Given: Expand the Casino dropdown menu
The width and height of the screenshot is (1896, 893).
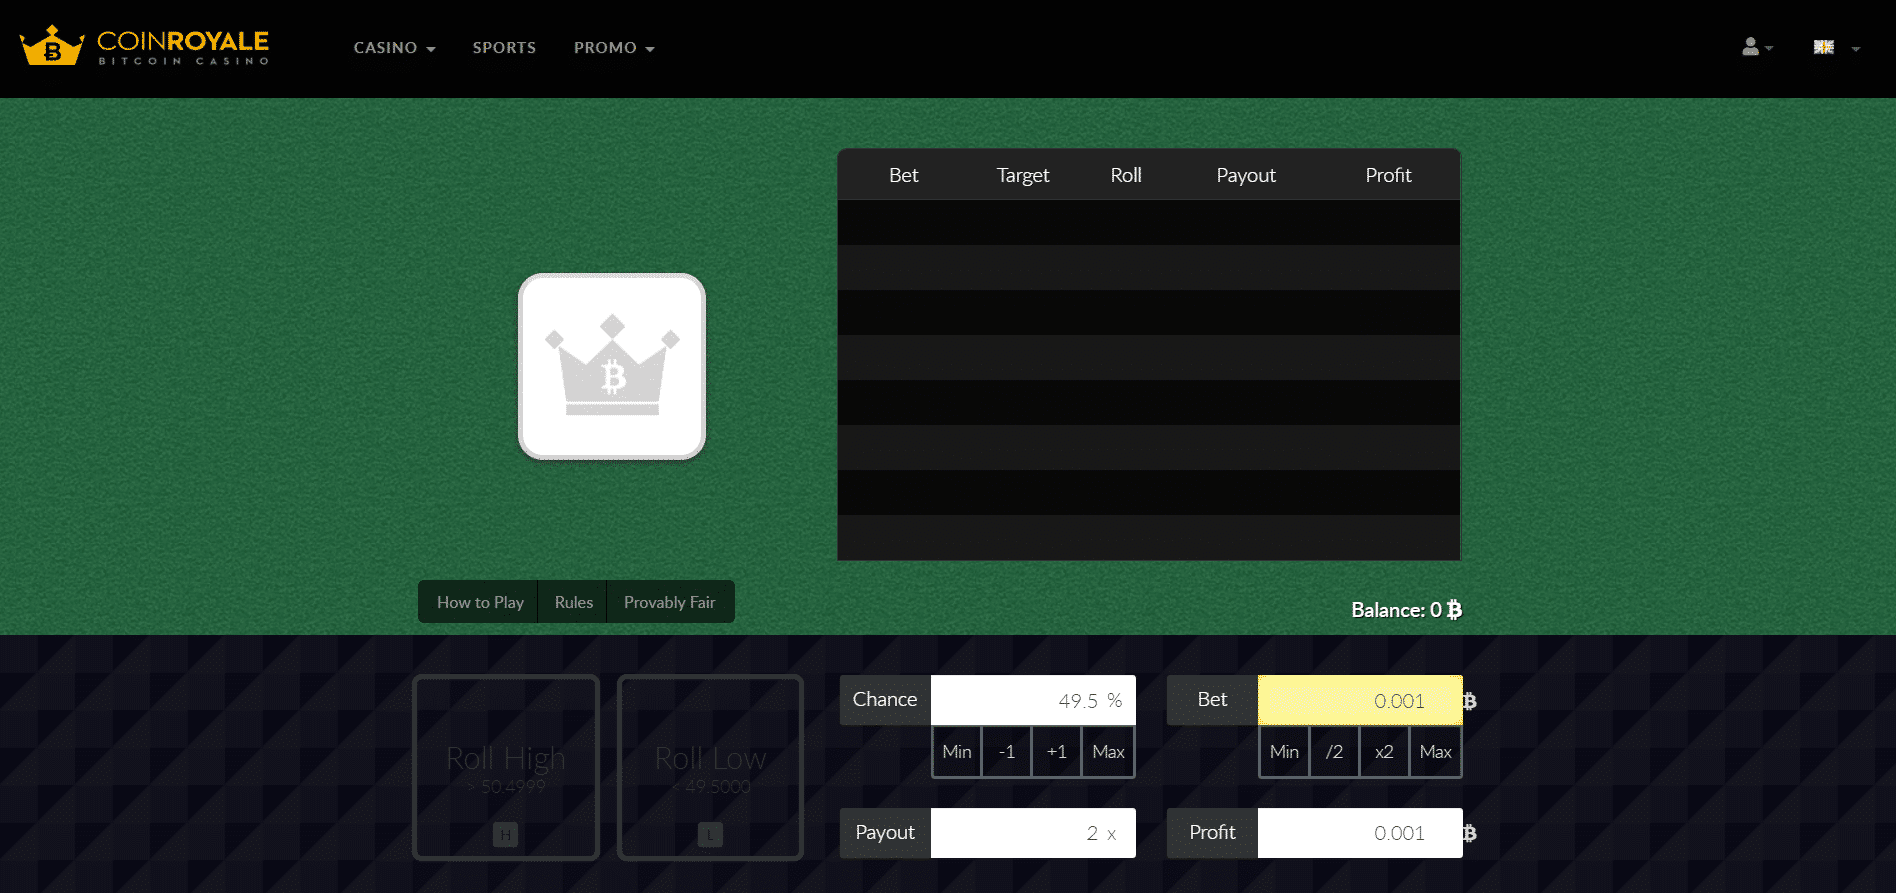Looking at the screenshot, I should (394, 48).
